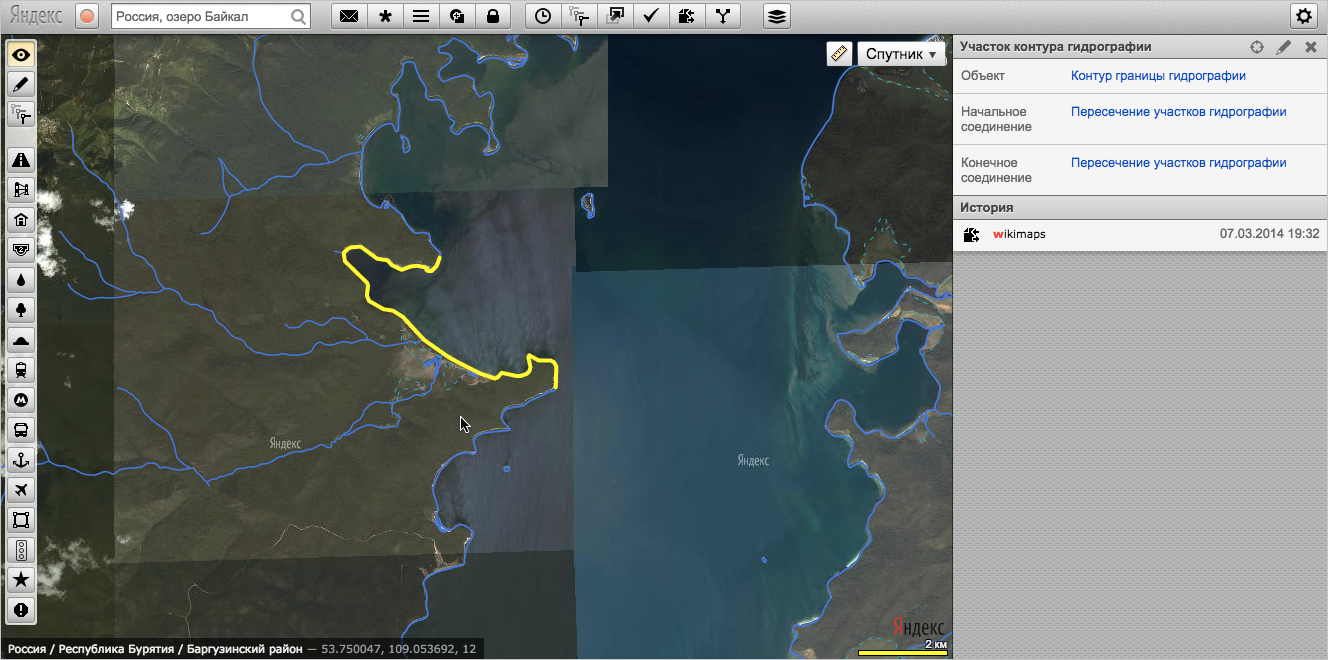Open the layers stack icon
The image size is (1328, 660).
point(777,16)
